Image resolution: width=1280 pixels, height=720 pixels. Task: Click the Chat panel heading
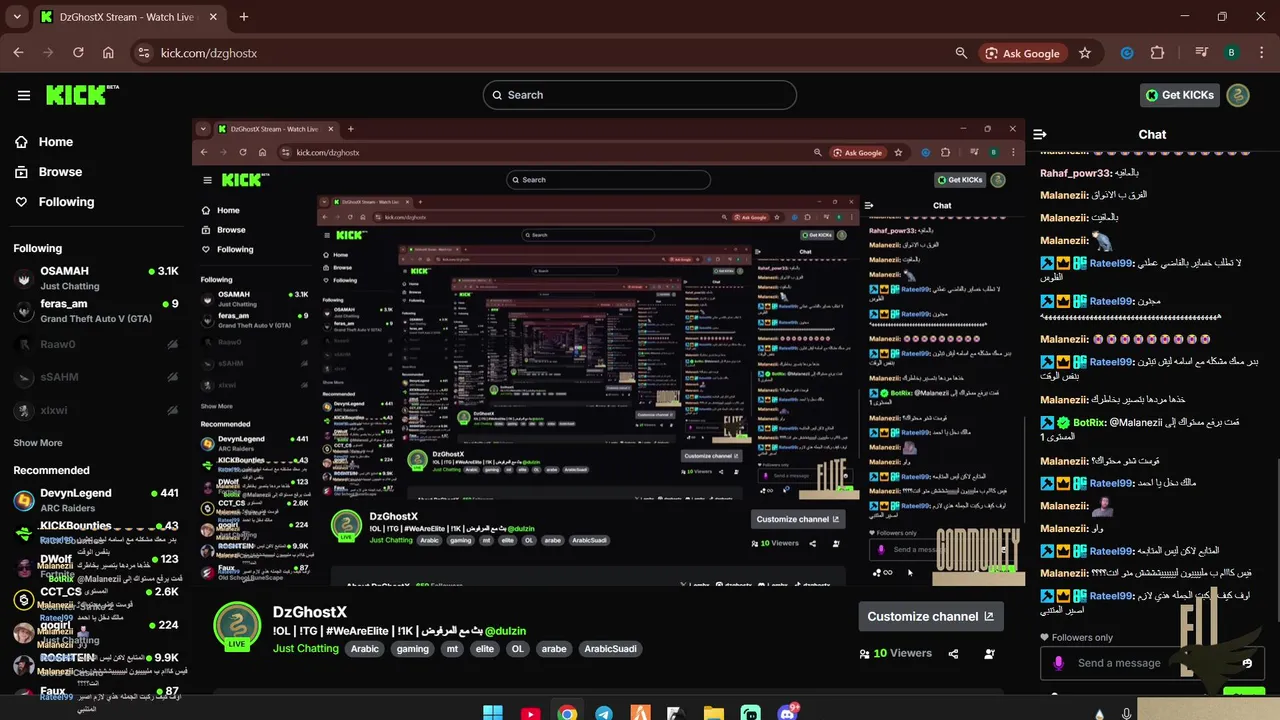click(x=1152, y=134)
